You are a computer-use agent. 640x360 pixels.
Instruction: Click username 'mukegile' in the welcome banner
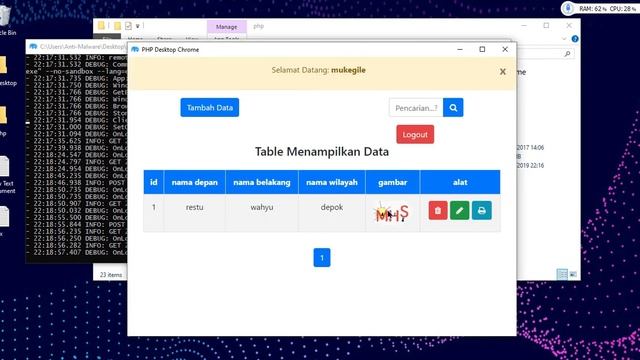(348, 70)
